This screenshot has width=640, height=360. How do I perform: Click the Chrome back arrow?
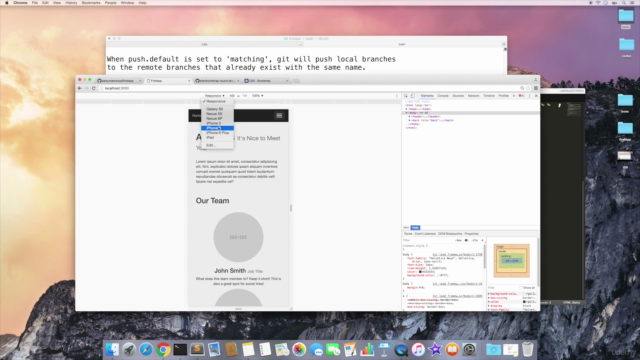pyautogui.click(x=80, y=88)
